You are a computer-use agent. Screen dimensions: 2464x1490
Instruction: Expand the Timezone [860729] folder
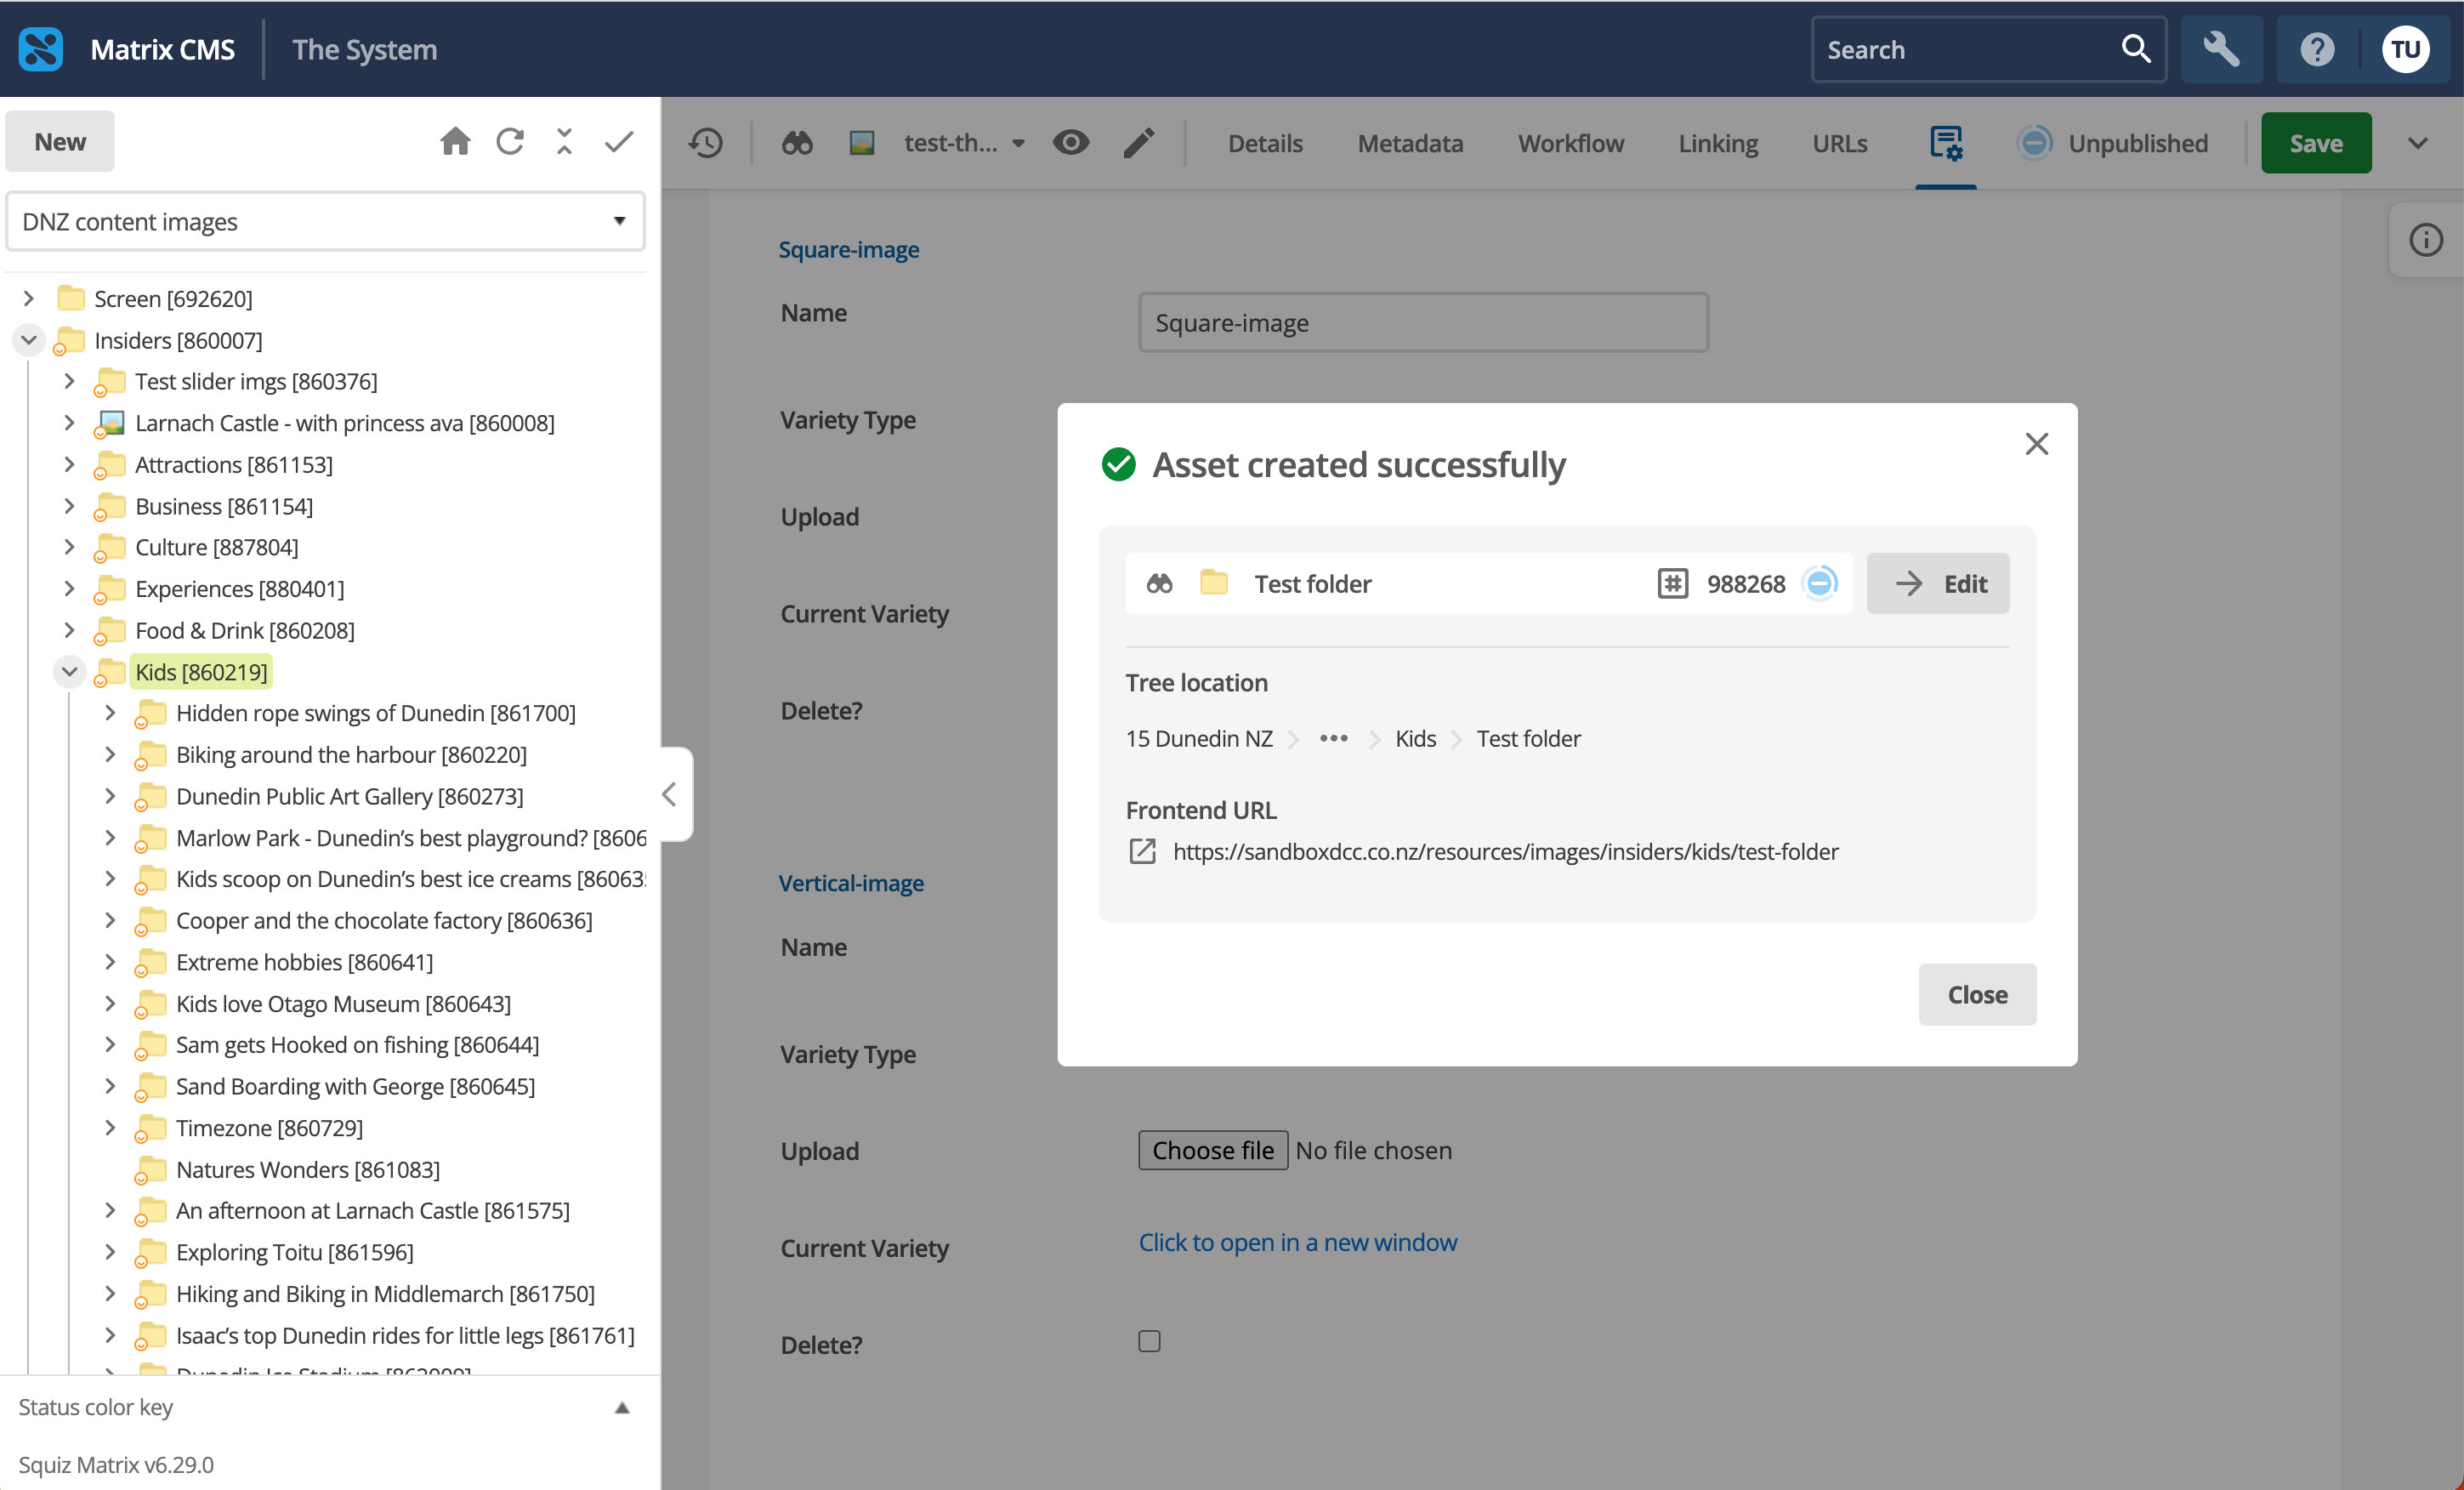pos(110,1127)
